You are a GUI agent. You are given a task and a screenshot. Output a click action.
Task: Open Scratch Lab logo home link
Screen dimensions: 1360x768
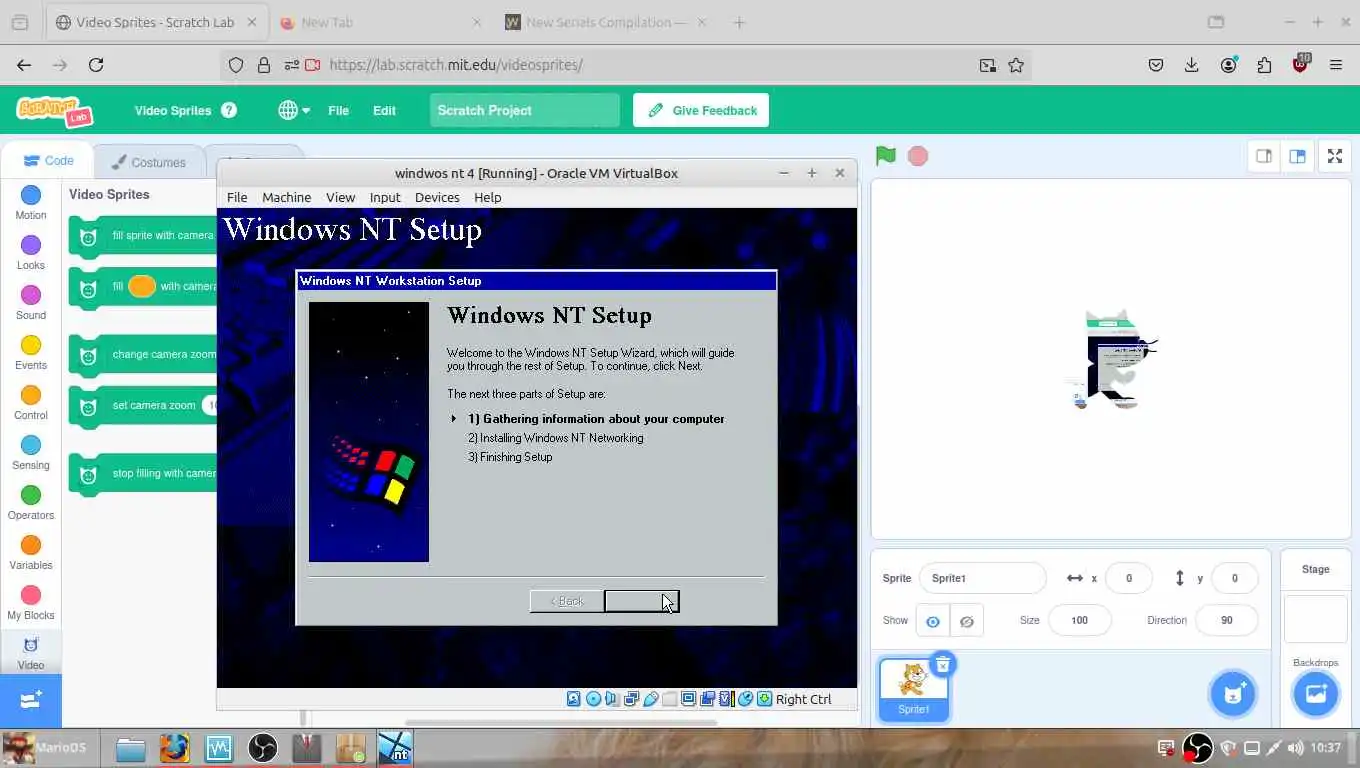55,110
